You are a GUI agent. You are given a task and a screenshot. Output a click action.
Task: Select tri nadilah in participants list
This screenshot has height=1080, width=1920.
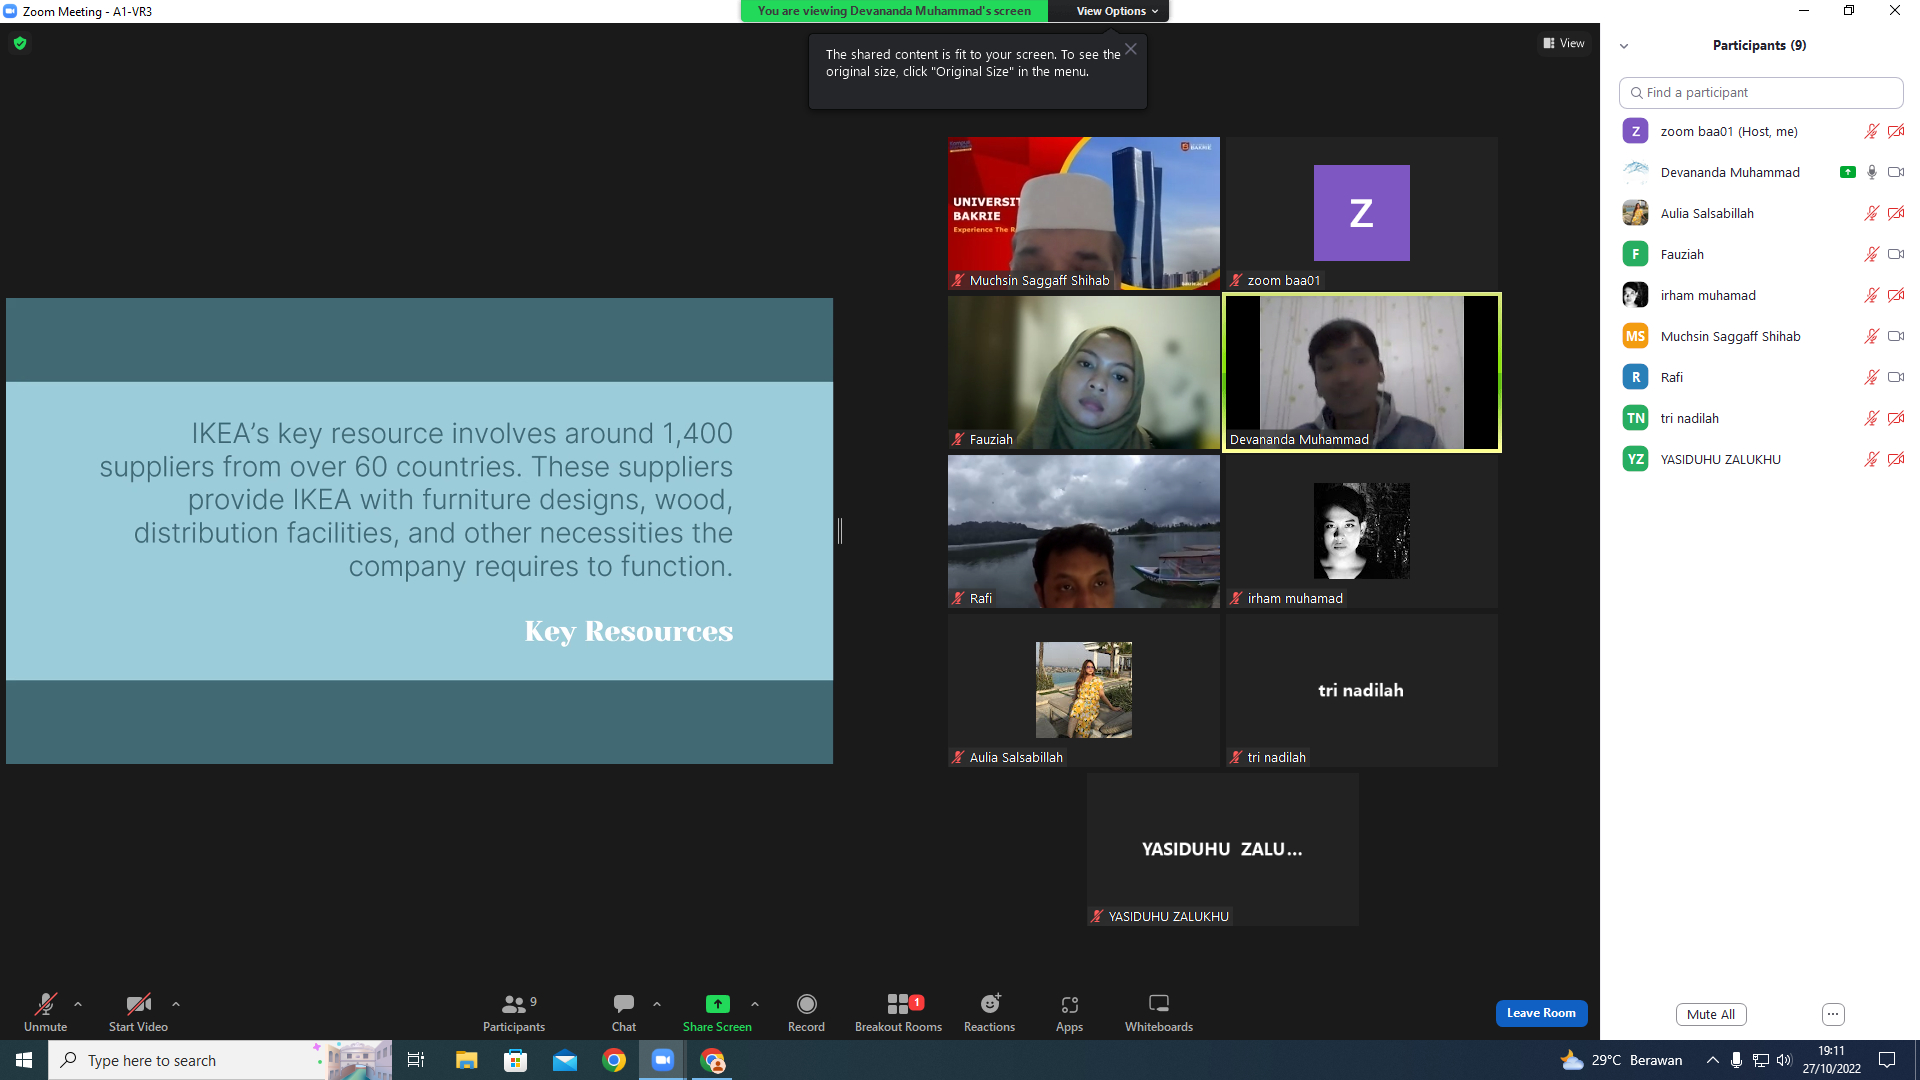point(1761,418)
